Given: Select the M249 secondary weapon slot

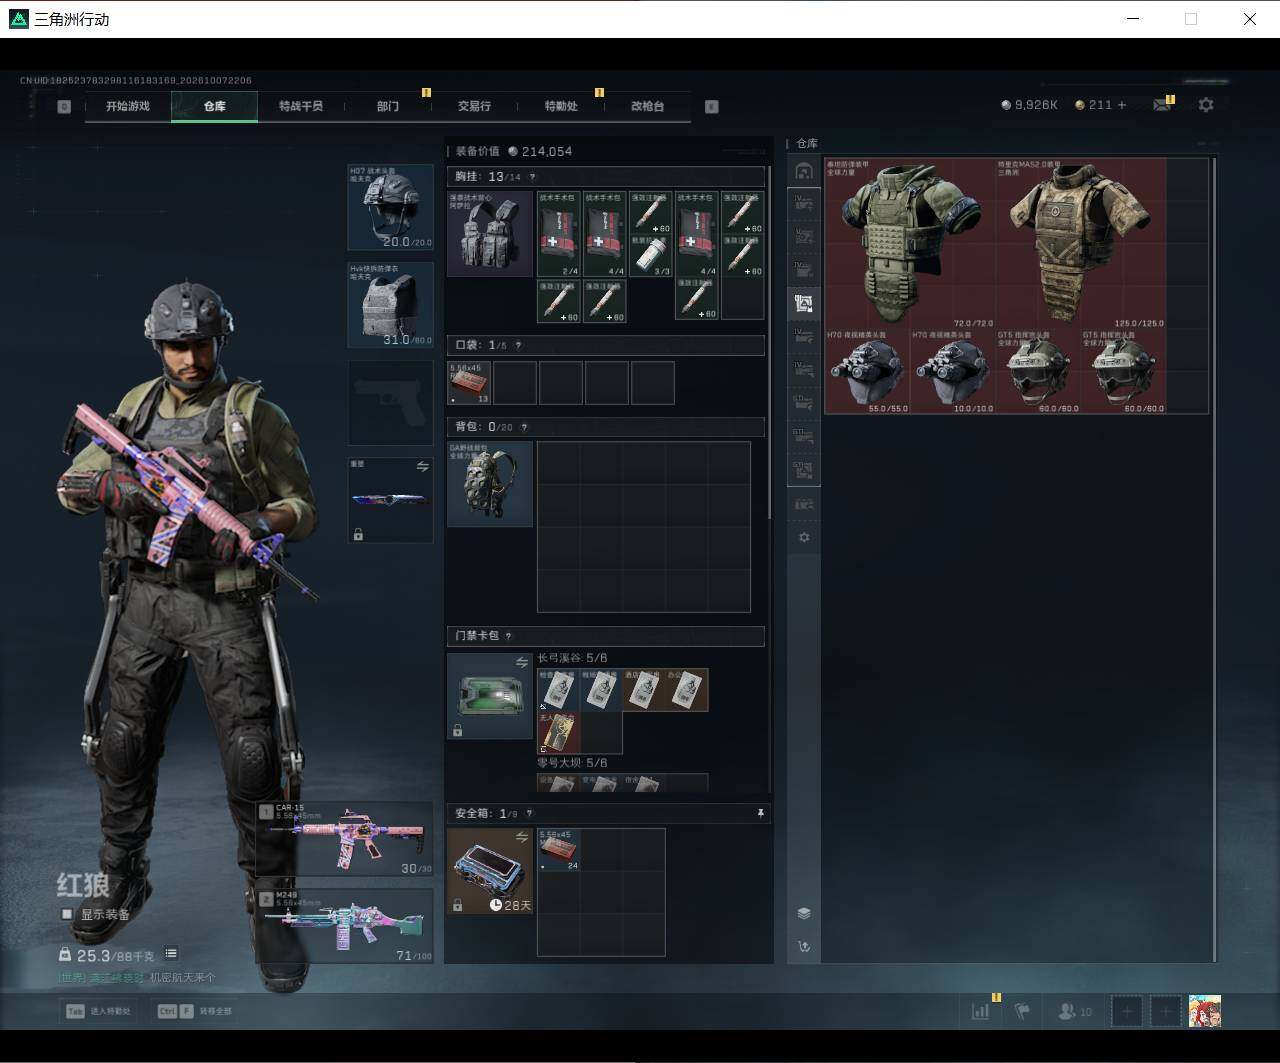Looking at the screenshot, I should [x=345, y=925].
